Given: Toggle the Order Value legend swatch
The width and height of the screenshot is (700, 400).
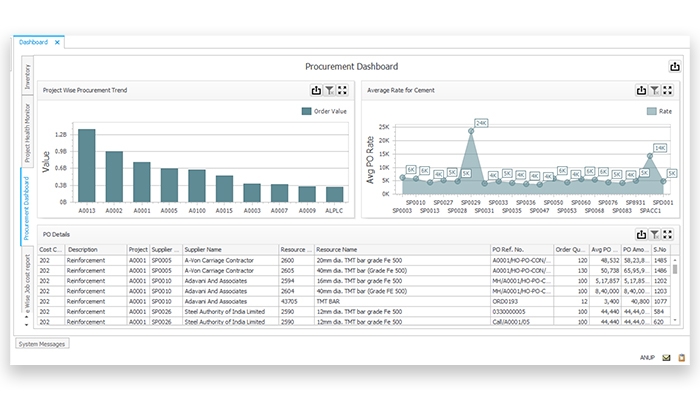Looking at the screenshot, I should coord(306,111).
